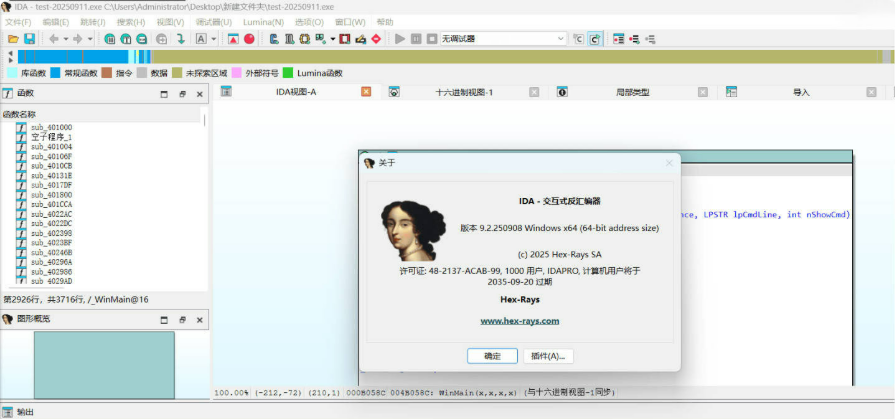Switch to the 局部类型 tab
Image resolution: width=895 pixels, height=419 pixels.
[632, 92]
